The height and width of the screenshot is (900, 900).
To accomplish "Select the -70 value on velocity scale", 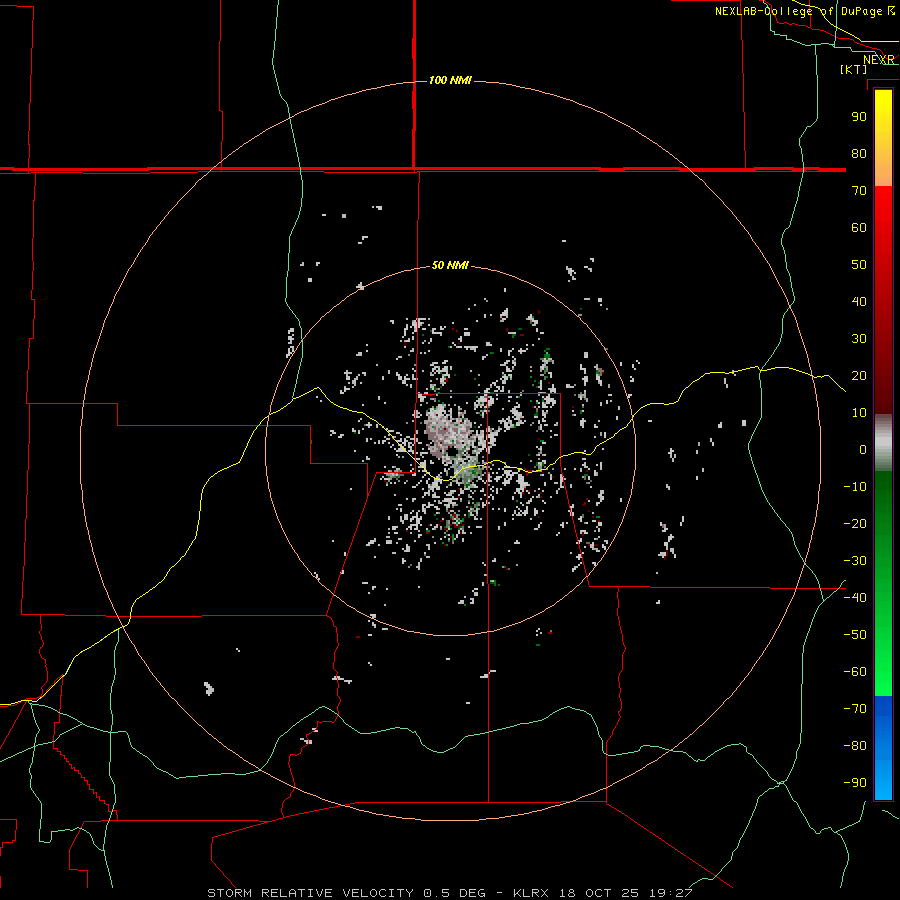I will click(x=855, y=709).
